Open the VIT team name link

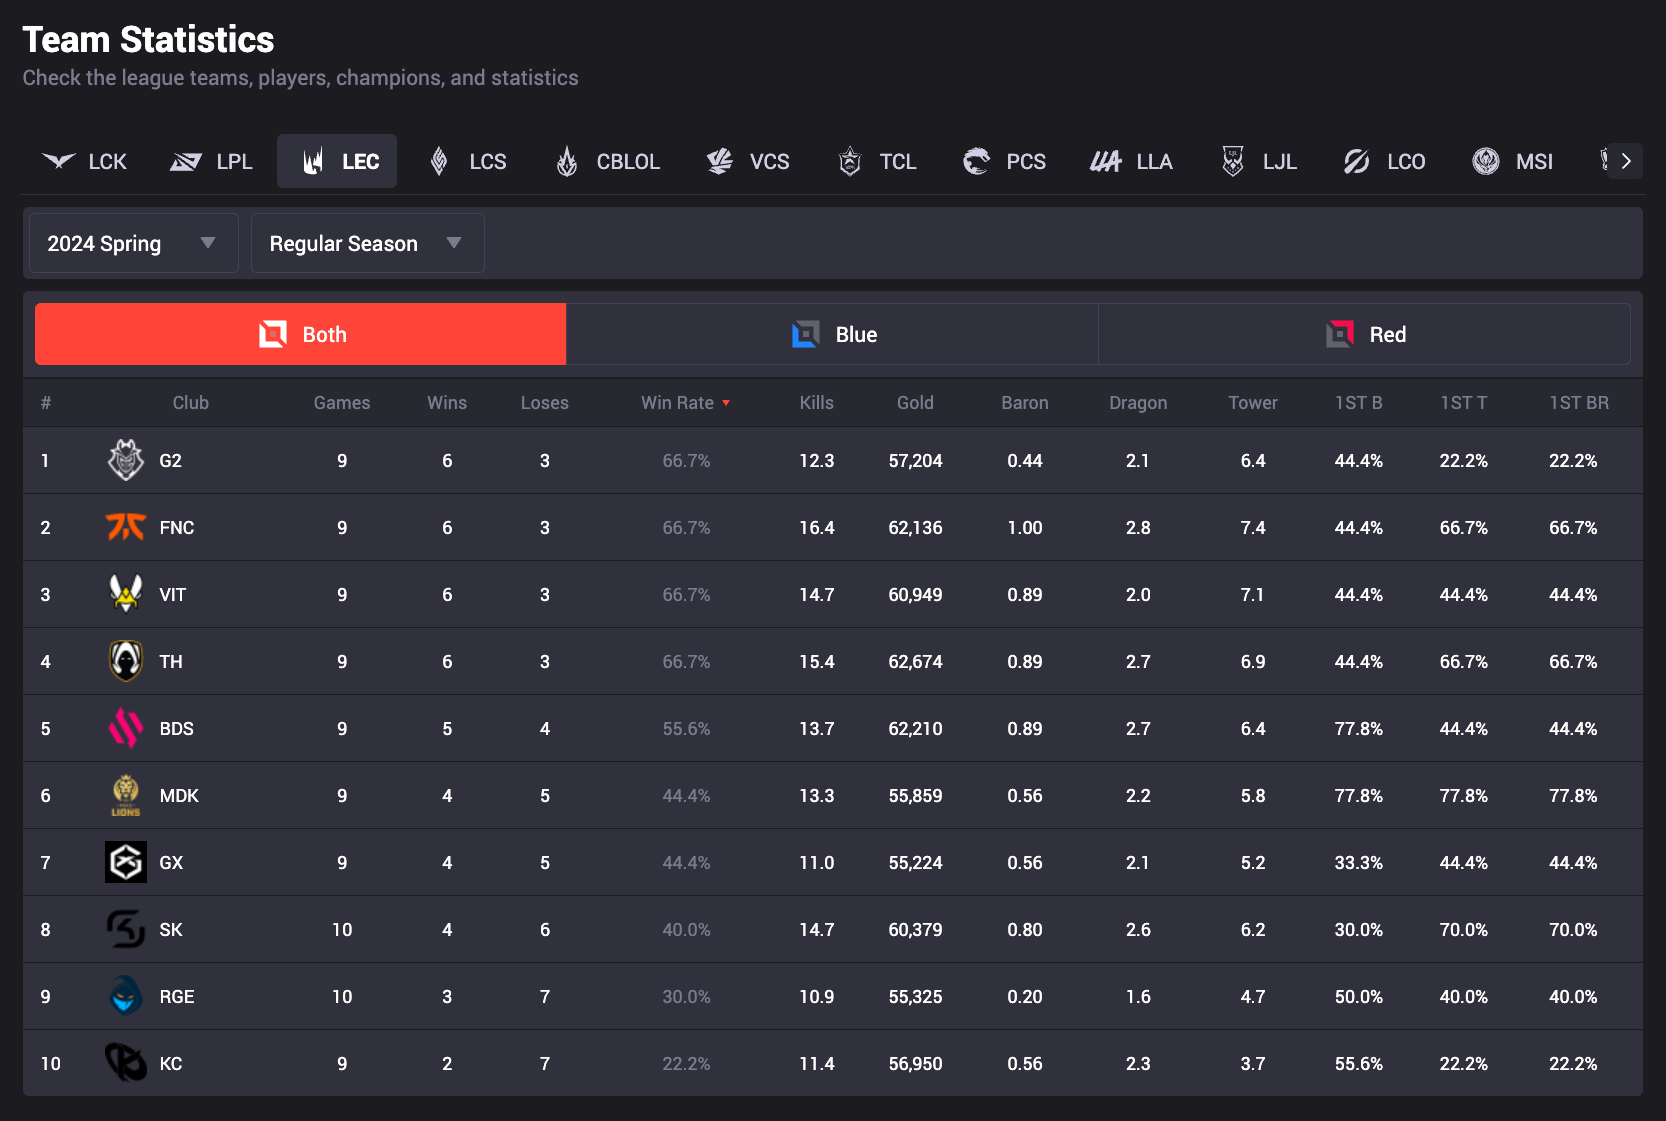[173, 594]
